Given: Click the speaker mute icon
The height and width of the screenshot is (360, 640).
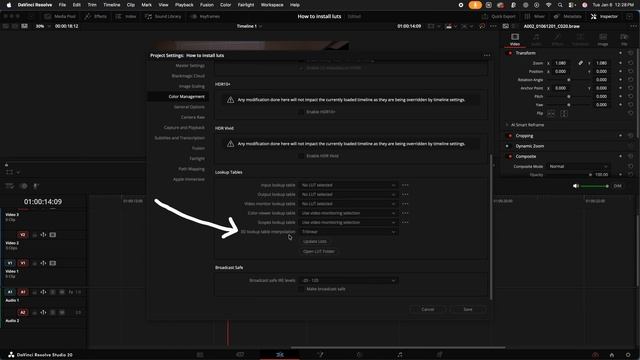Looking at the screenshot, I should [576, 186].
